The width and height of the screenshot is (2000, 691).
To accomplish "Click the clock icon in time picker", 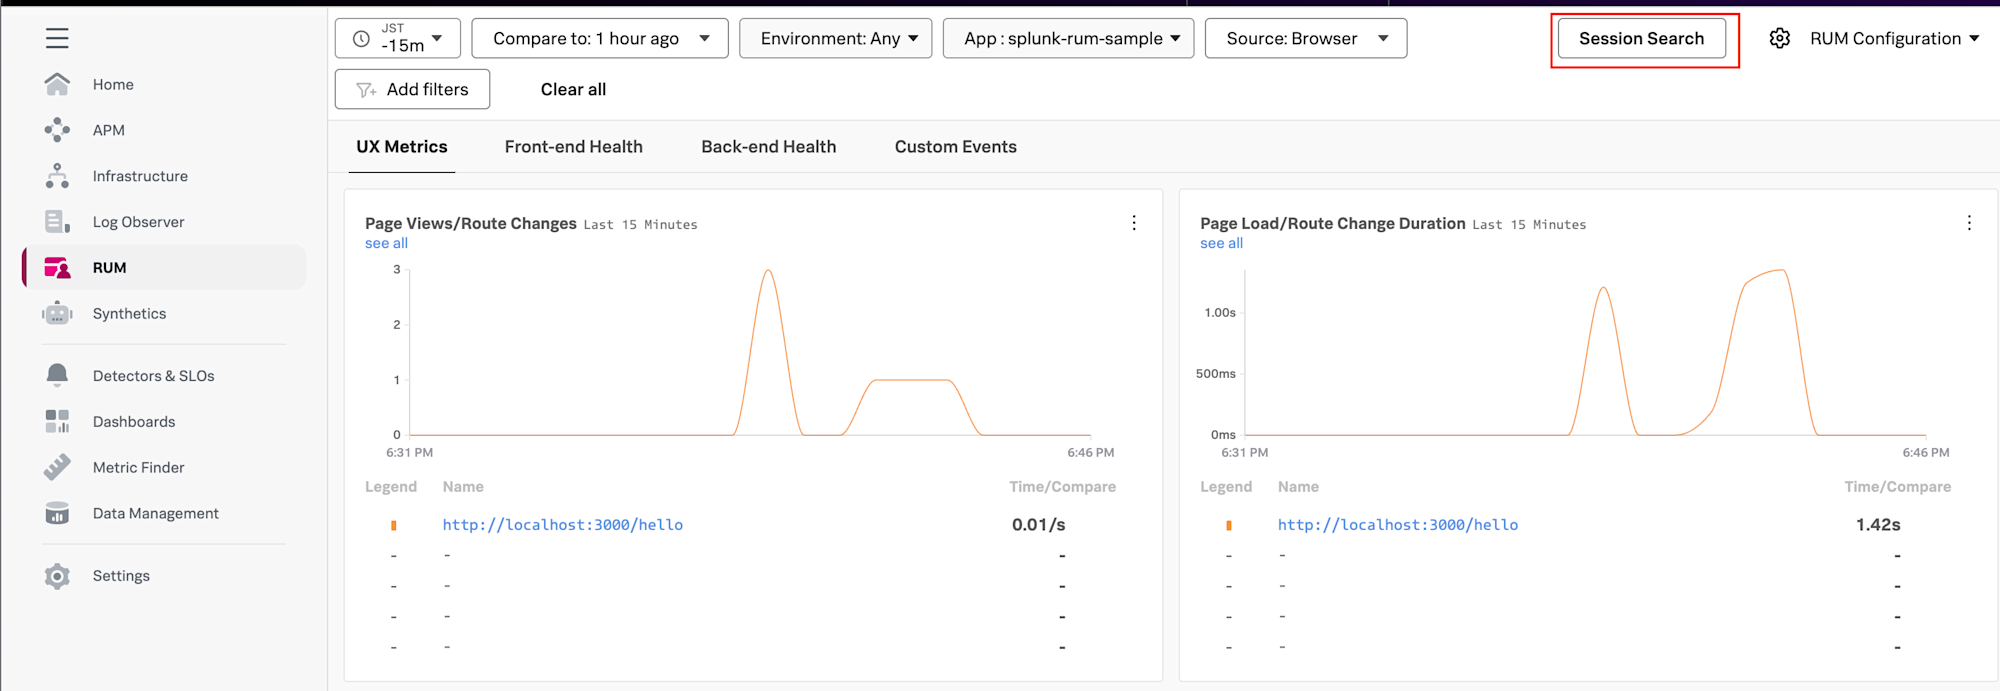I will point(361,39).
